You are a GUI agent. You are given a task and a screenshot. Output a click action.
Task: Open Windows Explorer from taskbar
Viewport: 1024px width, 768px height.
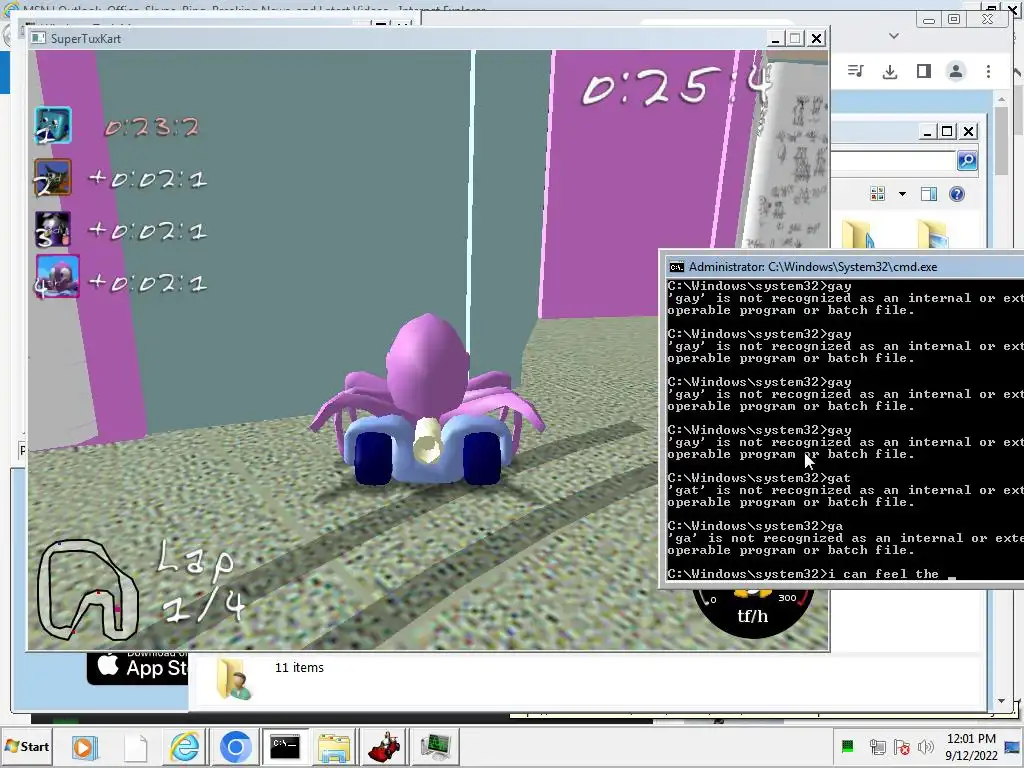coord(334,746)
